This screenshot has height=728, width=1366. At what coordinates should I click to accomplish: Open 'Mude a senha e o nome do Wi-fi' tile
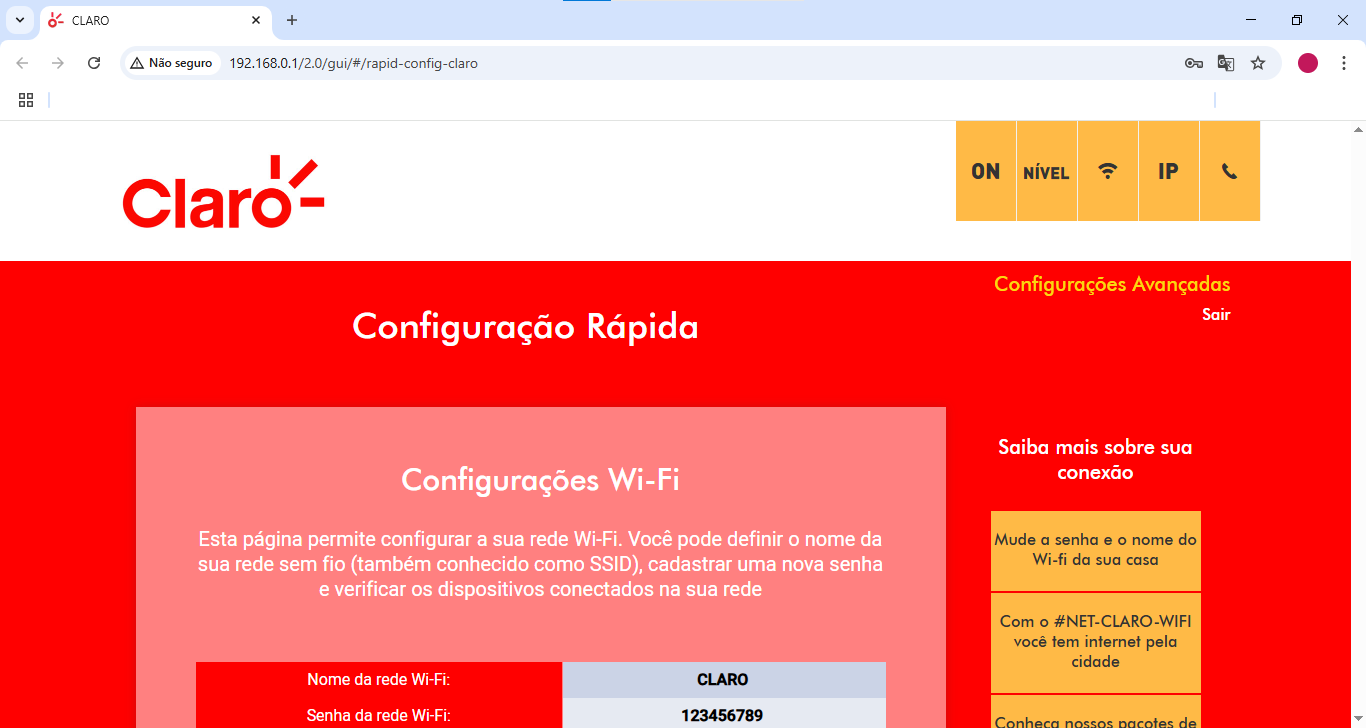pos(1096,550)
